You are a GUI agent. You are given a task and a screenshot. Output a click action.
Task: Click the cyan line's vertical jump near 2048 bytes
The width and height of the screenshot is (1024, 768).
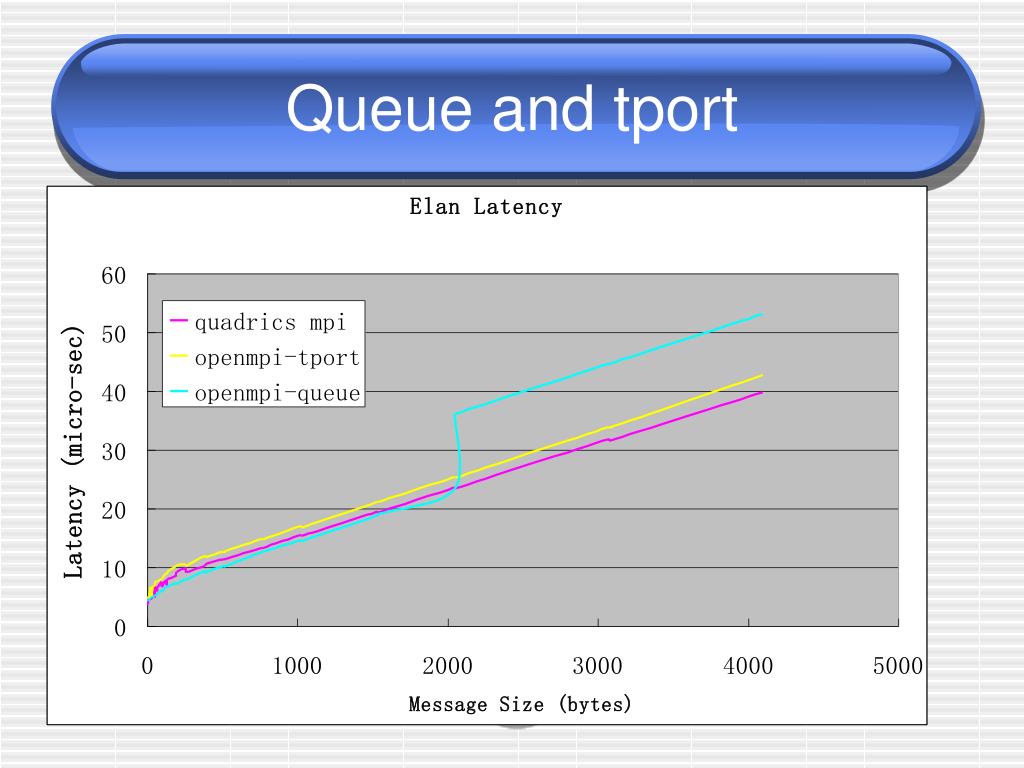[x=457, y=451]
